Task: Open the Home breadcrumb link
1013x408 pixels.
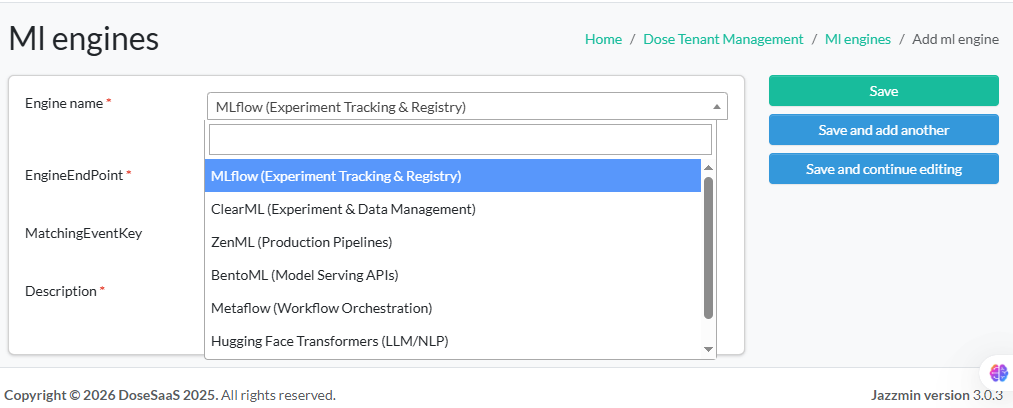Action: [603, 39]
